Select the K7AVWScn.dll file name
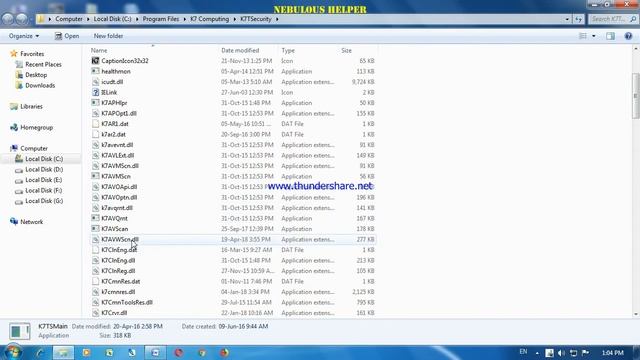 120,239
